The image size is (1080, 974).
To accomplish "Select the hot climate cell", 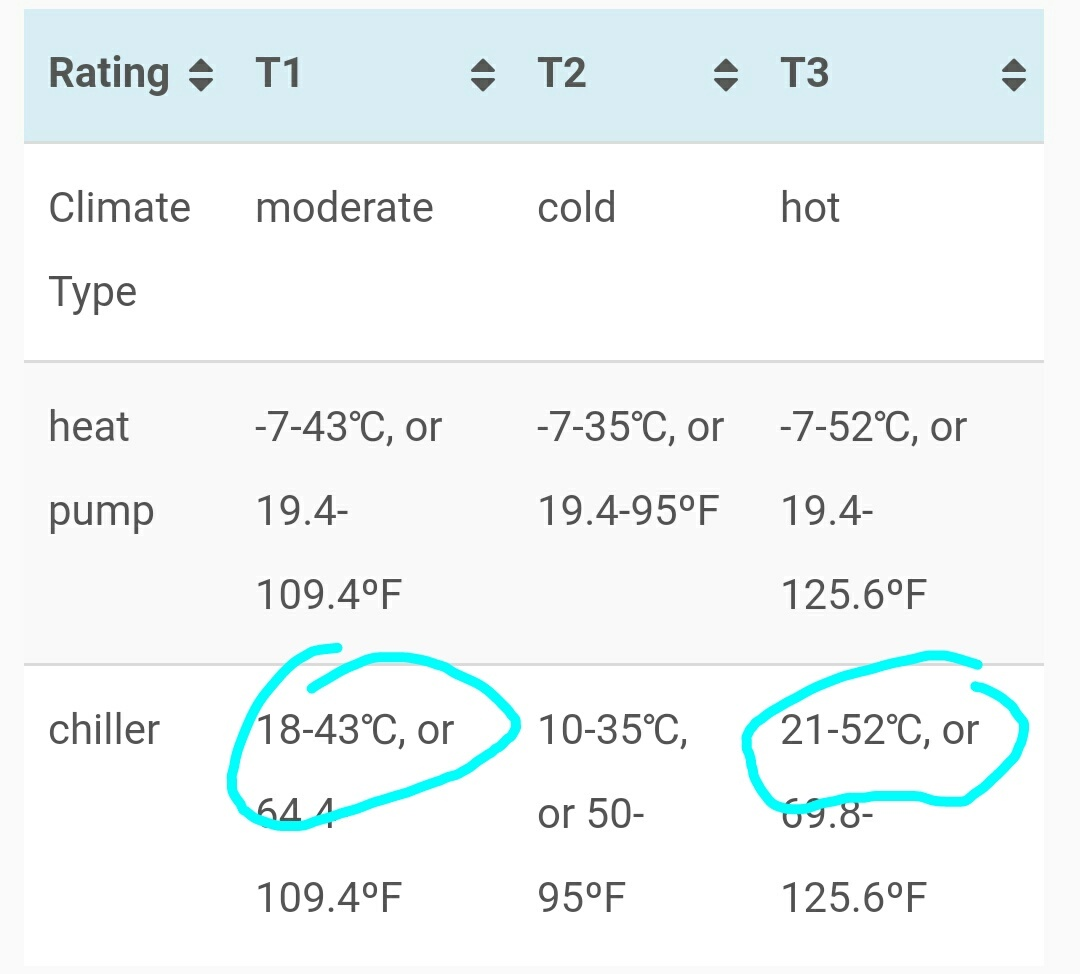I will [x=810, y=207].
